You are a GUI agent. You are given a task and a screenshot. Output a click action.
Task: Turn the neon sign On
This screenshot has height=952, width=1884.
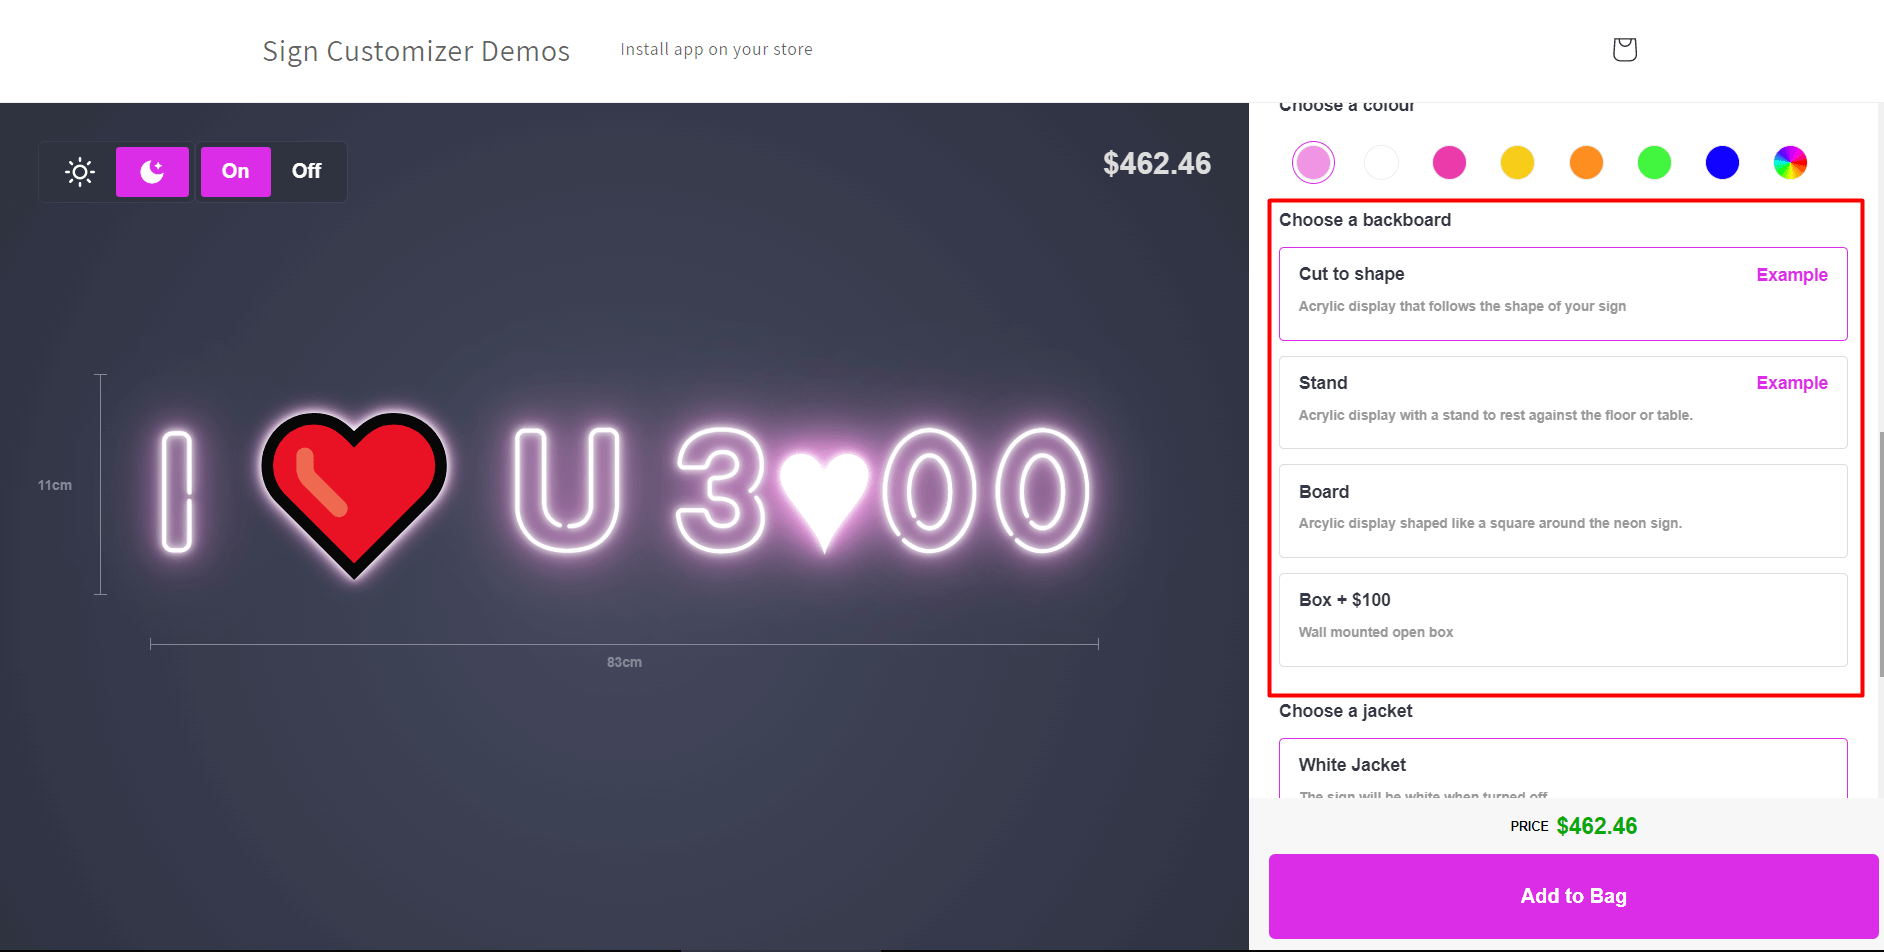coord(235,172)
